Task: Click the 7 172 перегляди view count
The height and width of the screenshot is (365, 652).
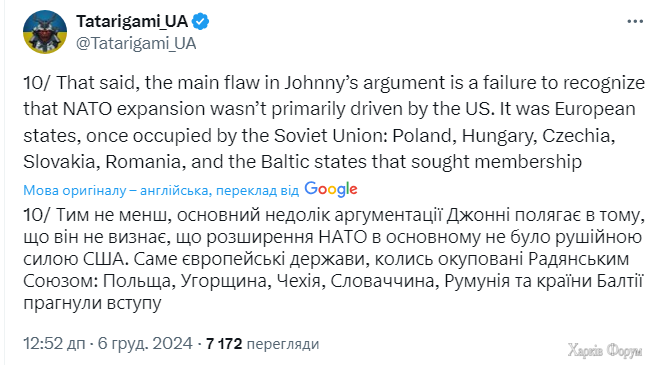Action: 262,344
